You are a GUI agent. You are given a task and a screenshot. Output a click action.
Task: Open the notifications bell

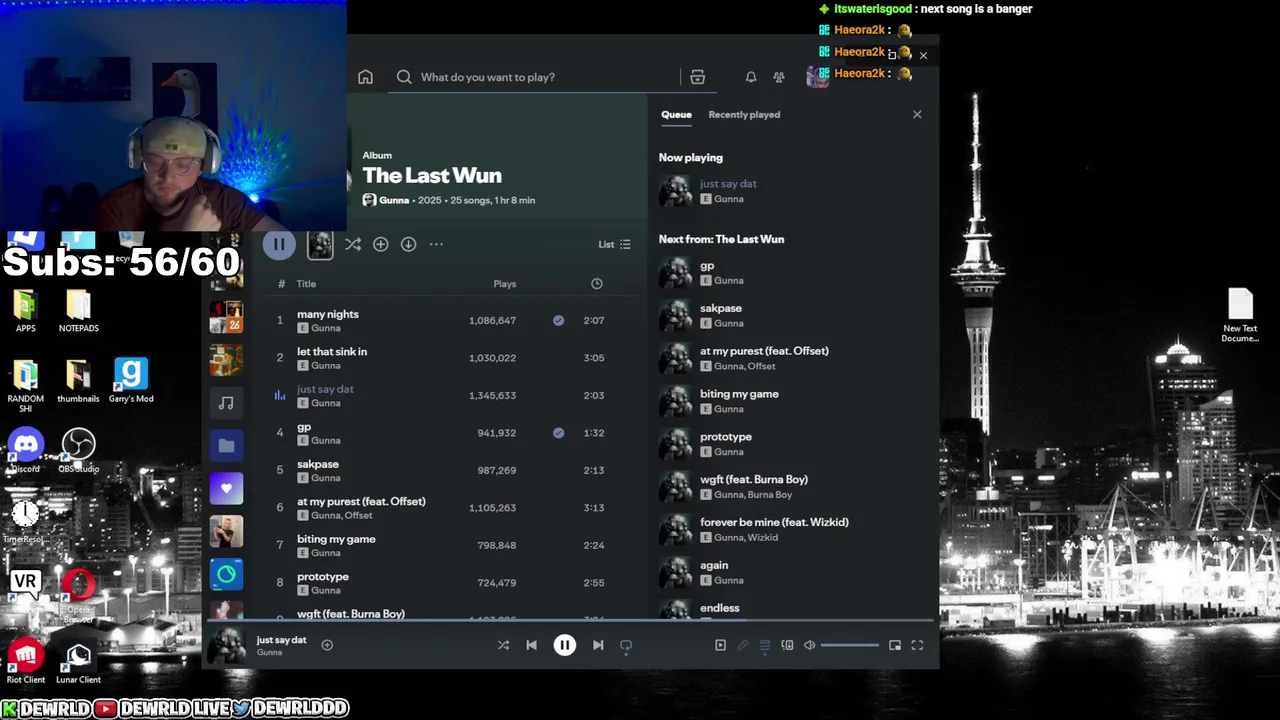(x=751, y=77)
